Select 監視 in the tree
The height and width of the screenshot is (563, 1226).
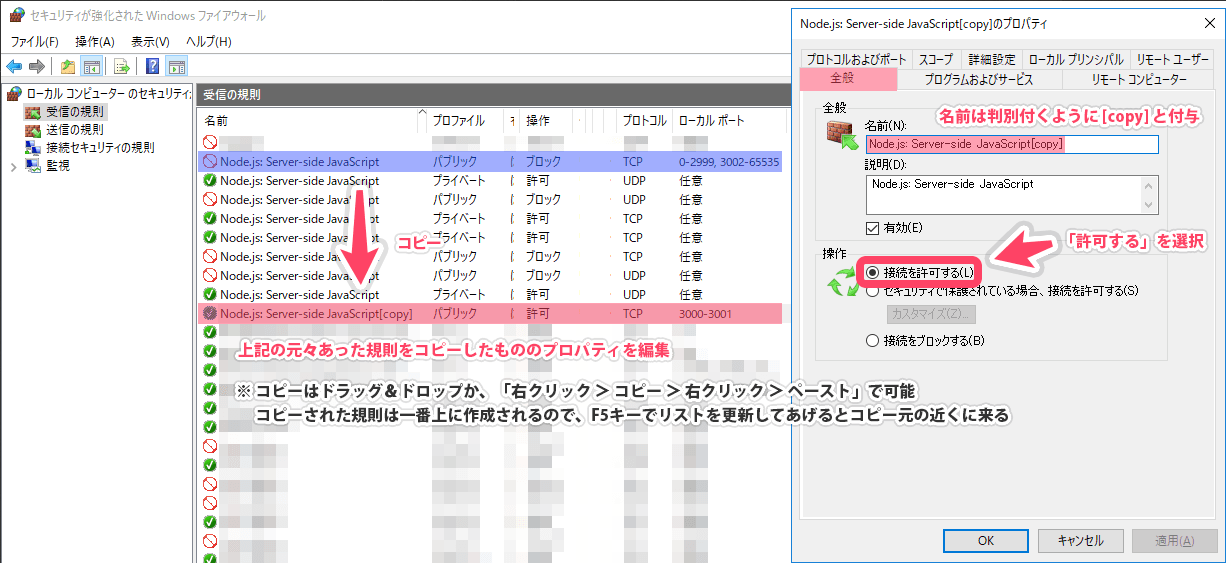[58, 165]
